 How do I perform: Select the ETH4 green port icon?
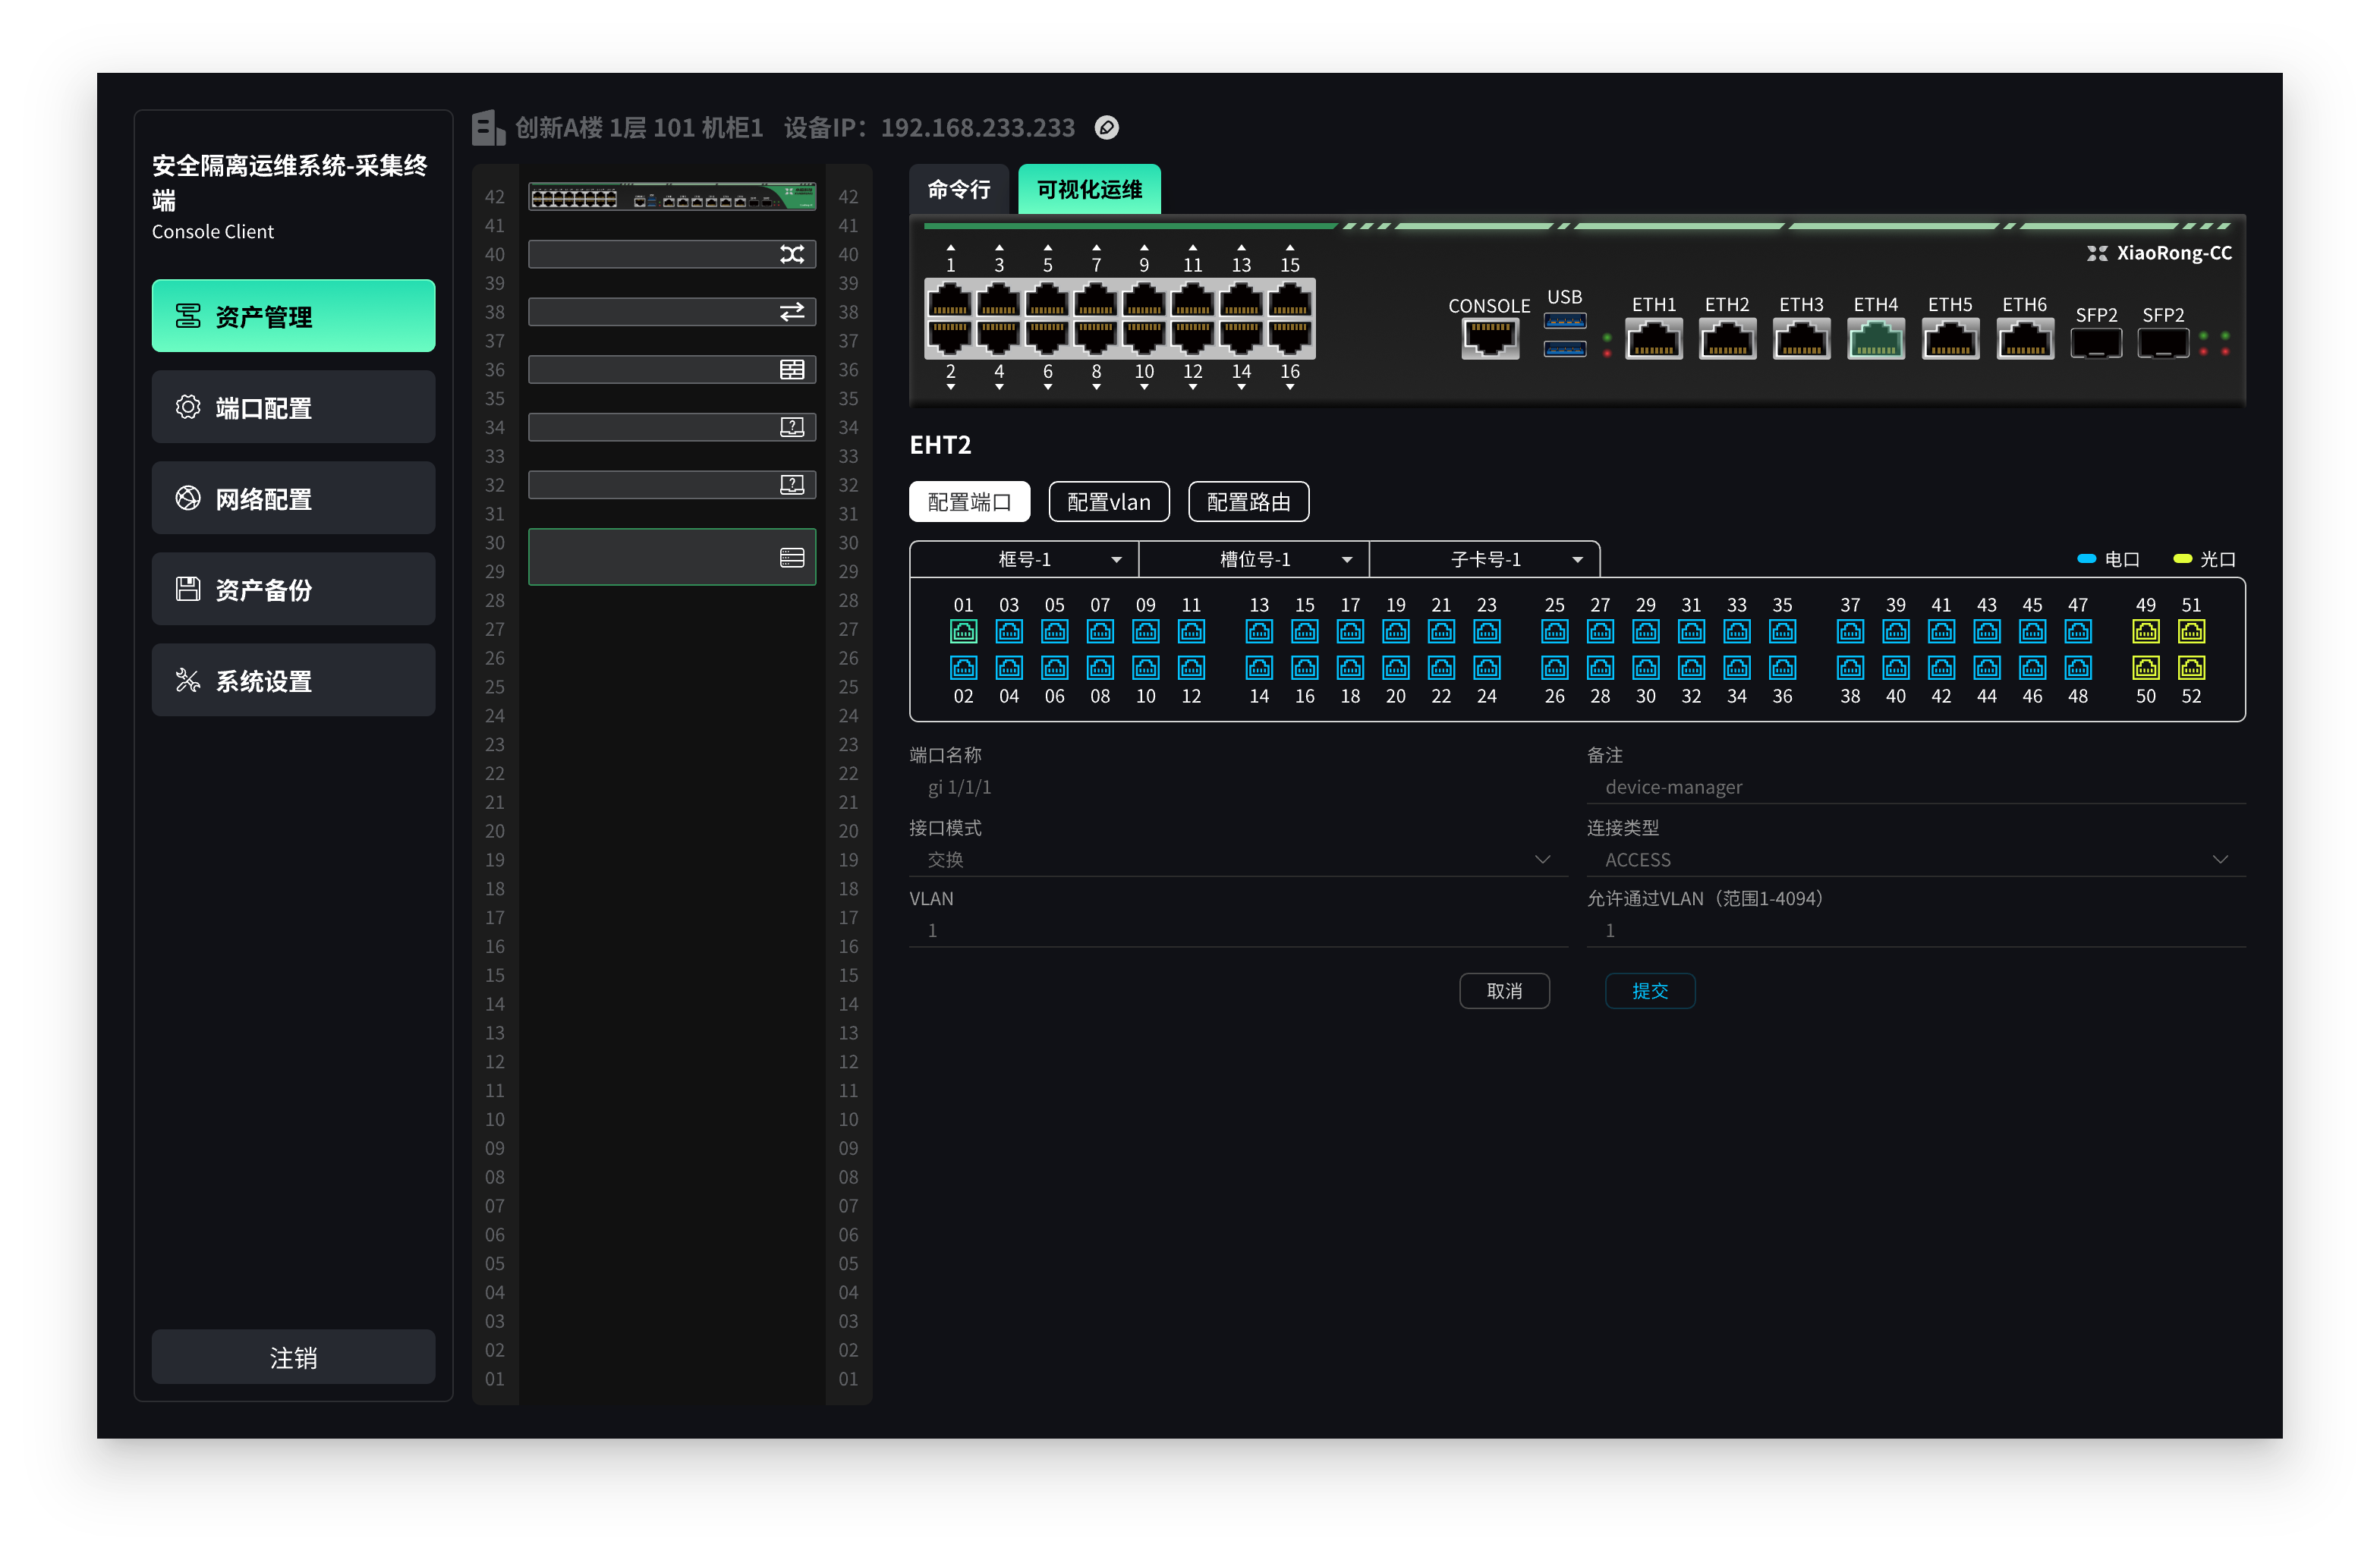coord(1875,340)
